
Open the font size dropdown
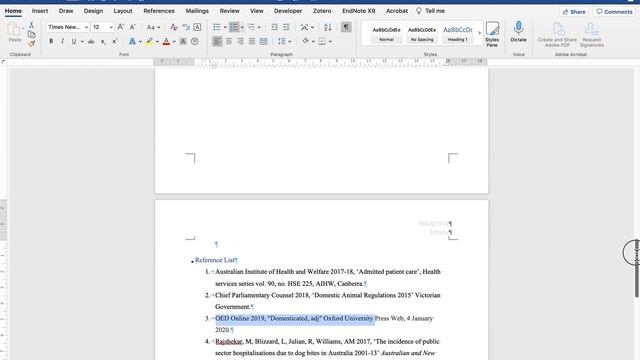tap(111, 27)
